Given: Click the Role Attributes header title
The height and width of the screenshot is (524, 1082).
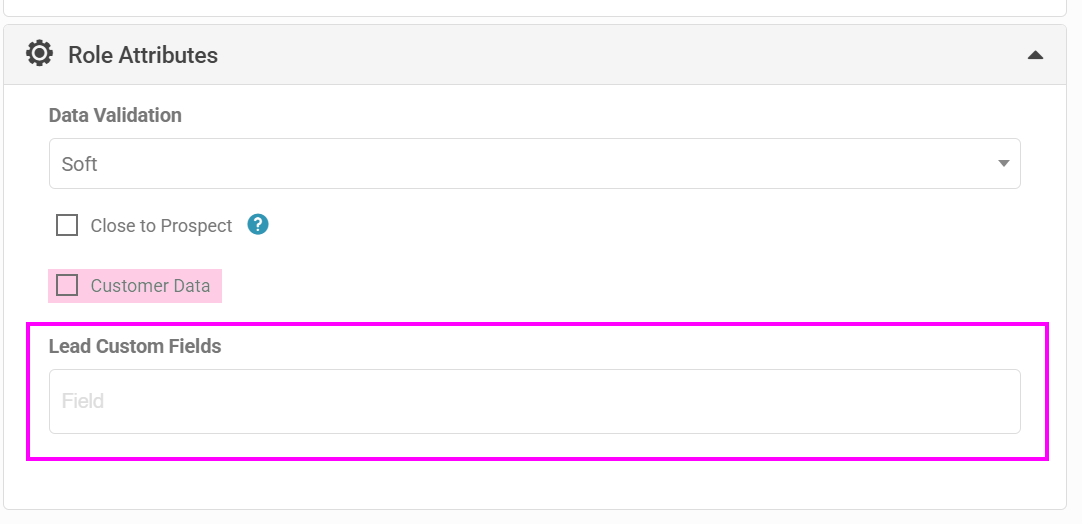Looking at the screenshot, I should coord(143,55).
